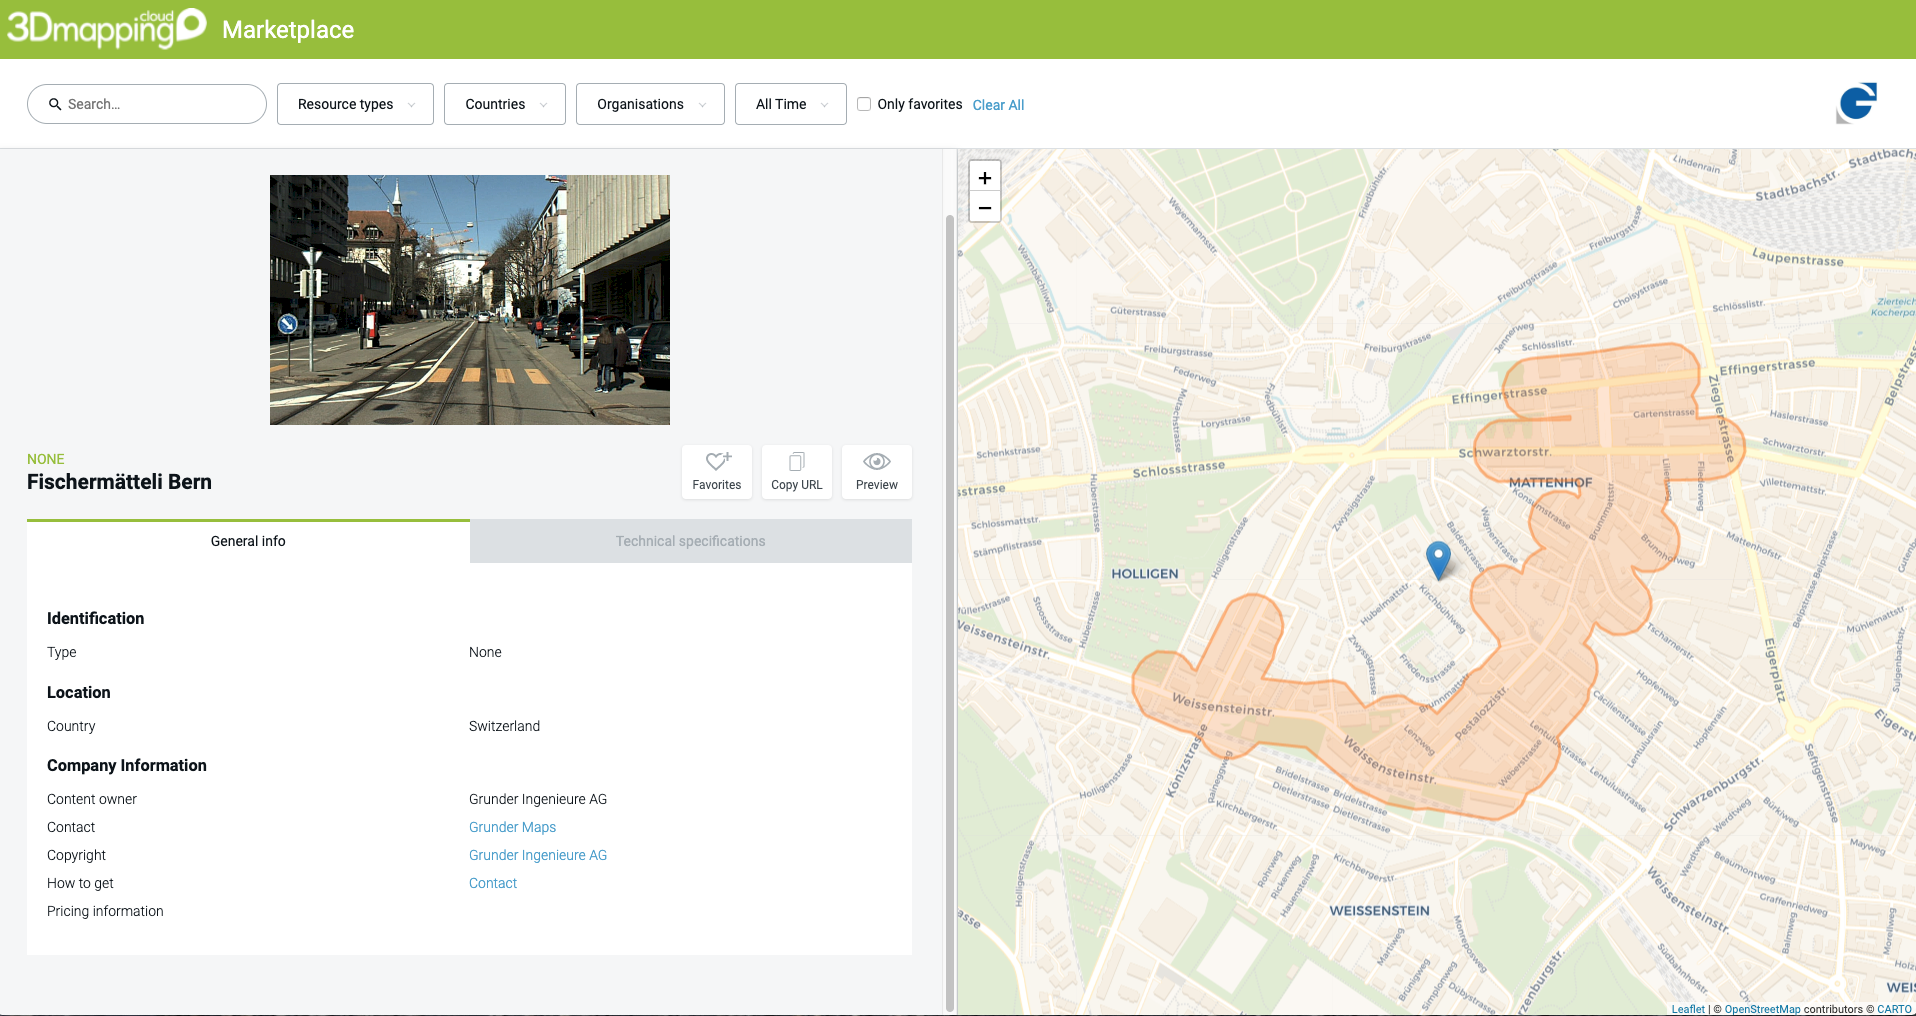Image resolution: width=1916 pixels, height=1016 pixels.
Task: Switch to General info tab
Action: (248, 541)
